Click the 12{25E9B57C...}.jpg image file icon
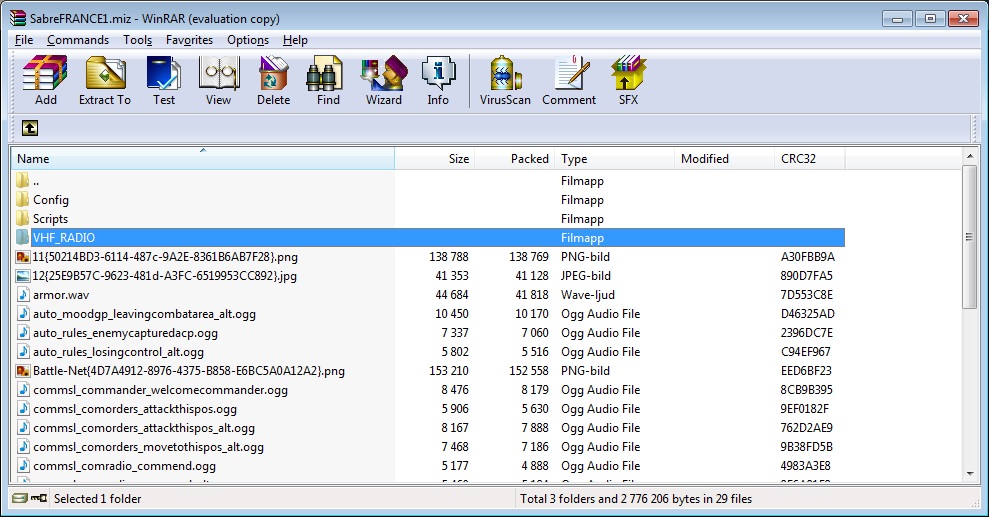The image size is (989, 517). [x=23, y=276]
